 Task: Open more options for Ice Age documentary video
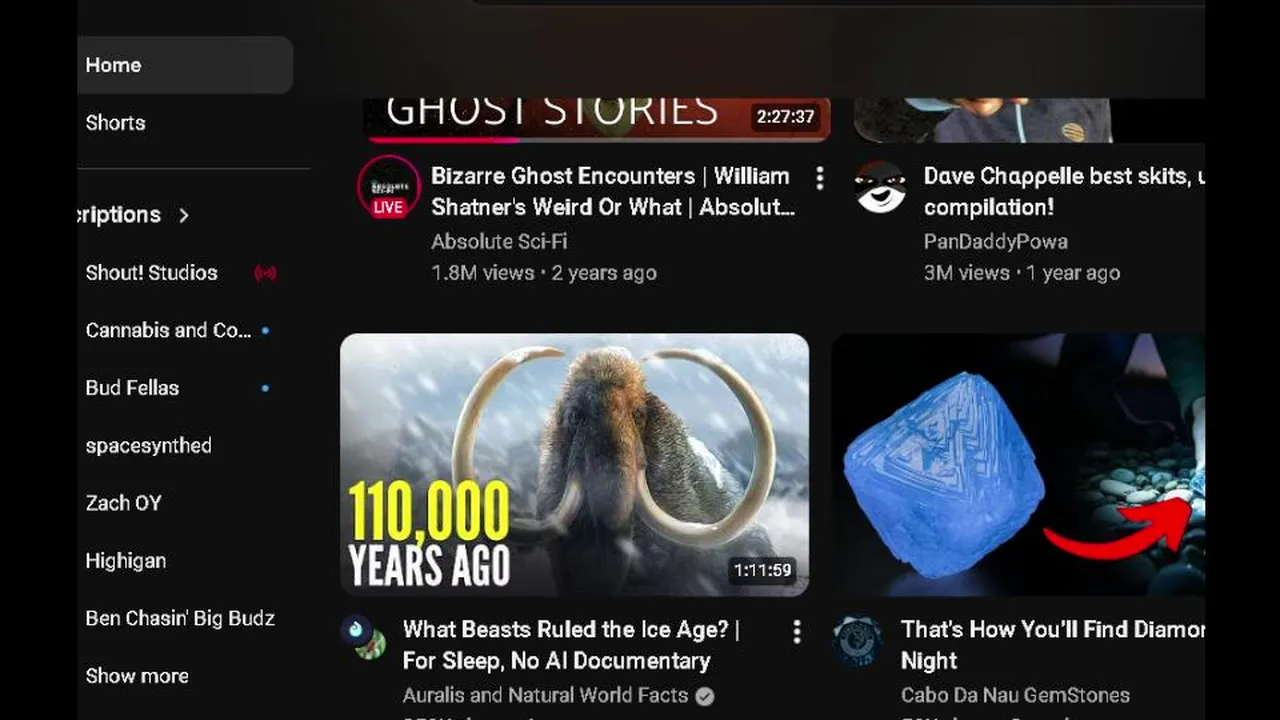(x=796, y=632)
